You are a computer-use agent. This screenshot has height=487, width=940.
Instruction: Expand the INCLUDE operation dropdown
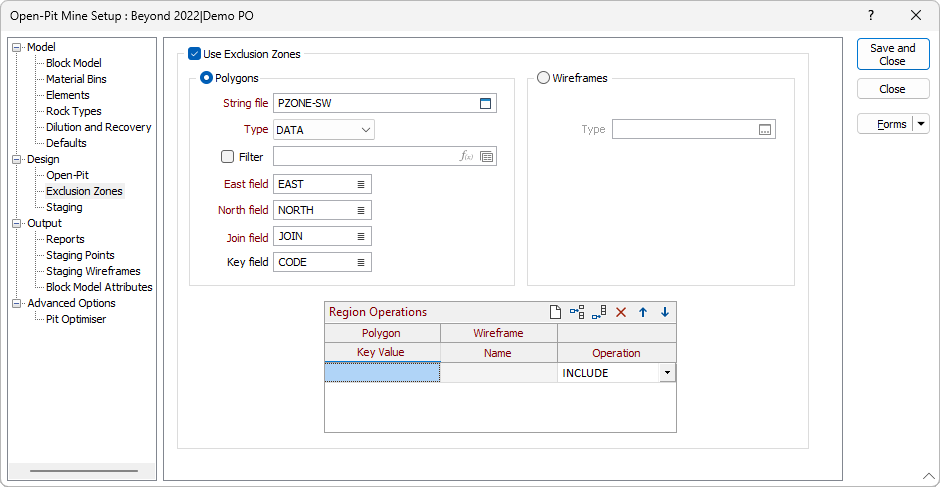click(x=666, y=373)
